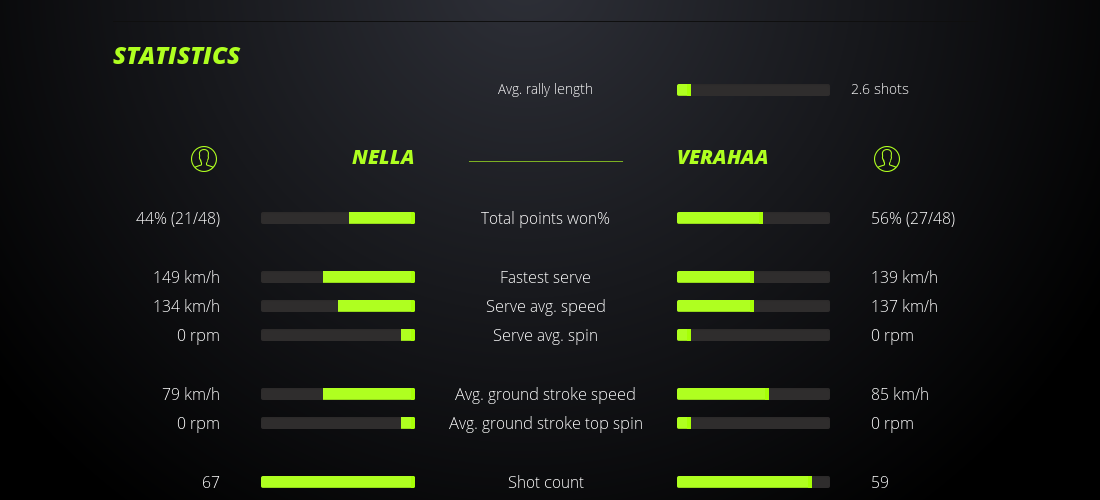Click Nella's 149 km/h fastest serve value
The height and width of the screenshot is (500, 1100).
click(x=186, y=277)
